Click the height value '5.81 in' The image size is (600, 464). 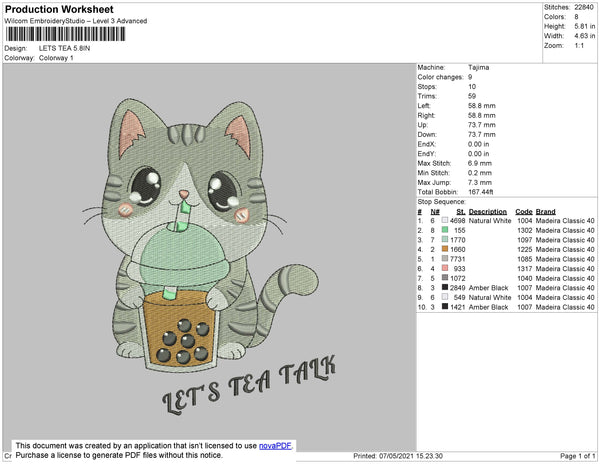[x=585, y=26]
